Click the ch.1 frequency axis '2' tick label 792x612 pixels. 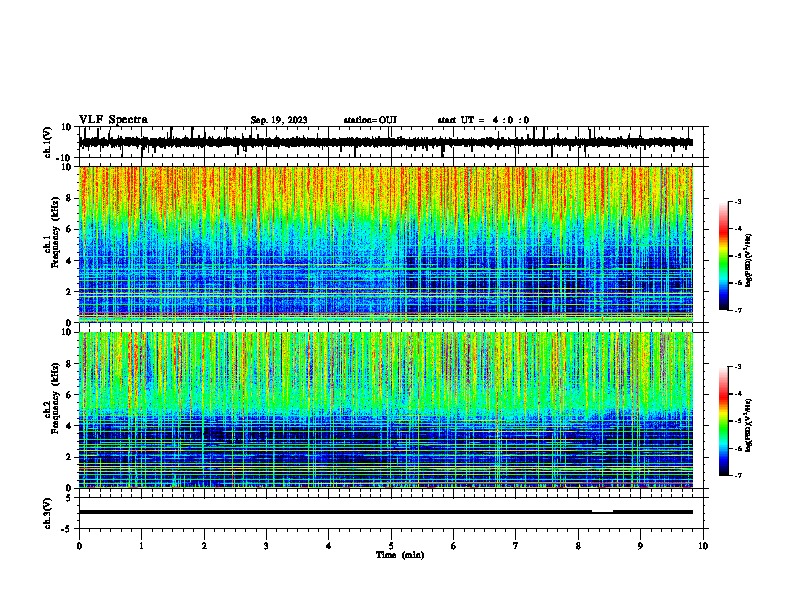click(69, 291)
